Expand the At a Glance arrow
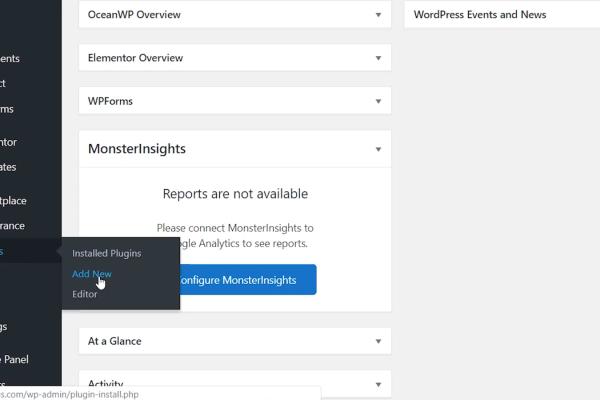 (x=378, y=341)
